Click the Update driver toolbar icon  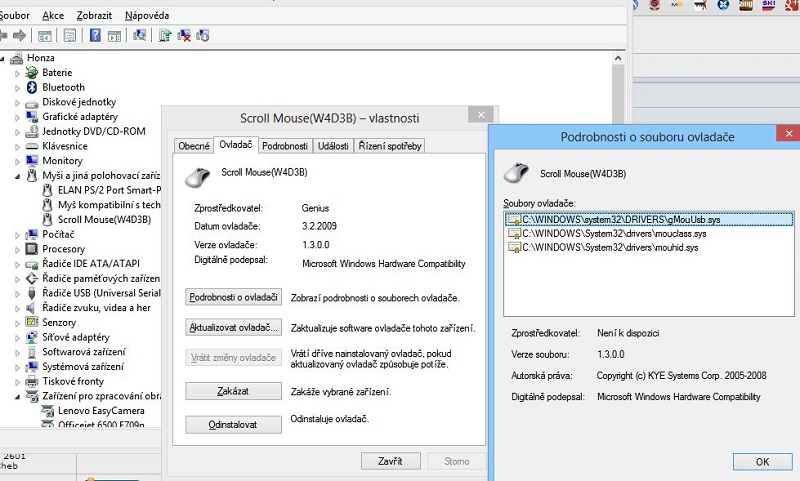click(164, 35)
